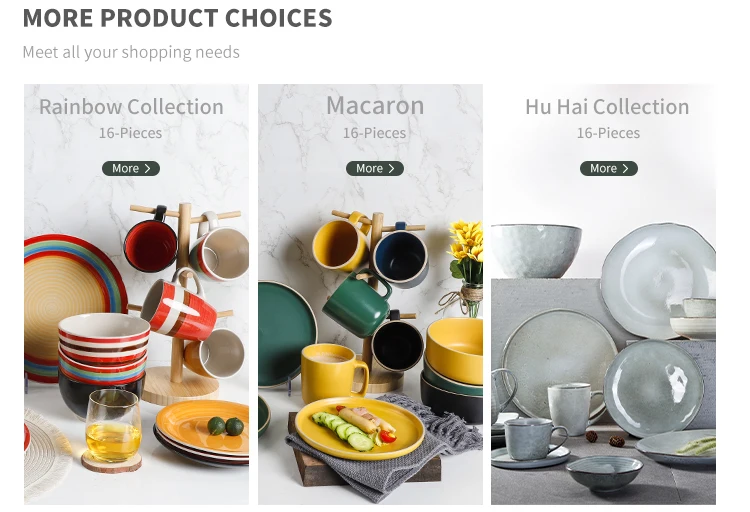Click the Hu Hai gray dinnerware image
The image size is (750, 512).
click(x=603, y=294)
